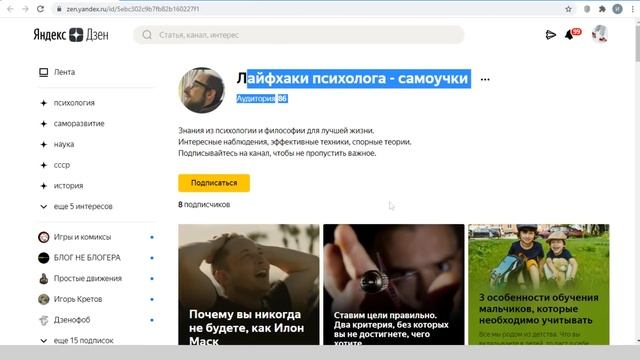This screenshot has height=360, width=640.
Task: Click the line Подписывайтесь на канал
Action: [x=277, y=153]
